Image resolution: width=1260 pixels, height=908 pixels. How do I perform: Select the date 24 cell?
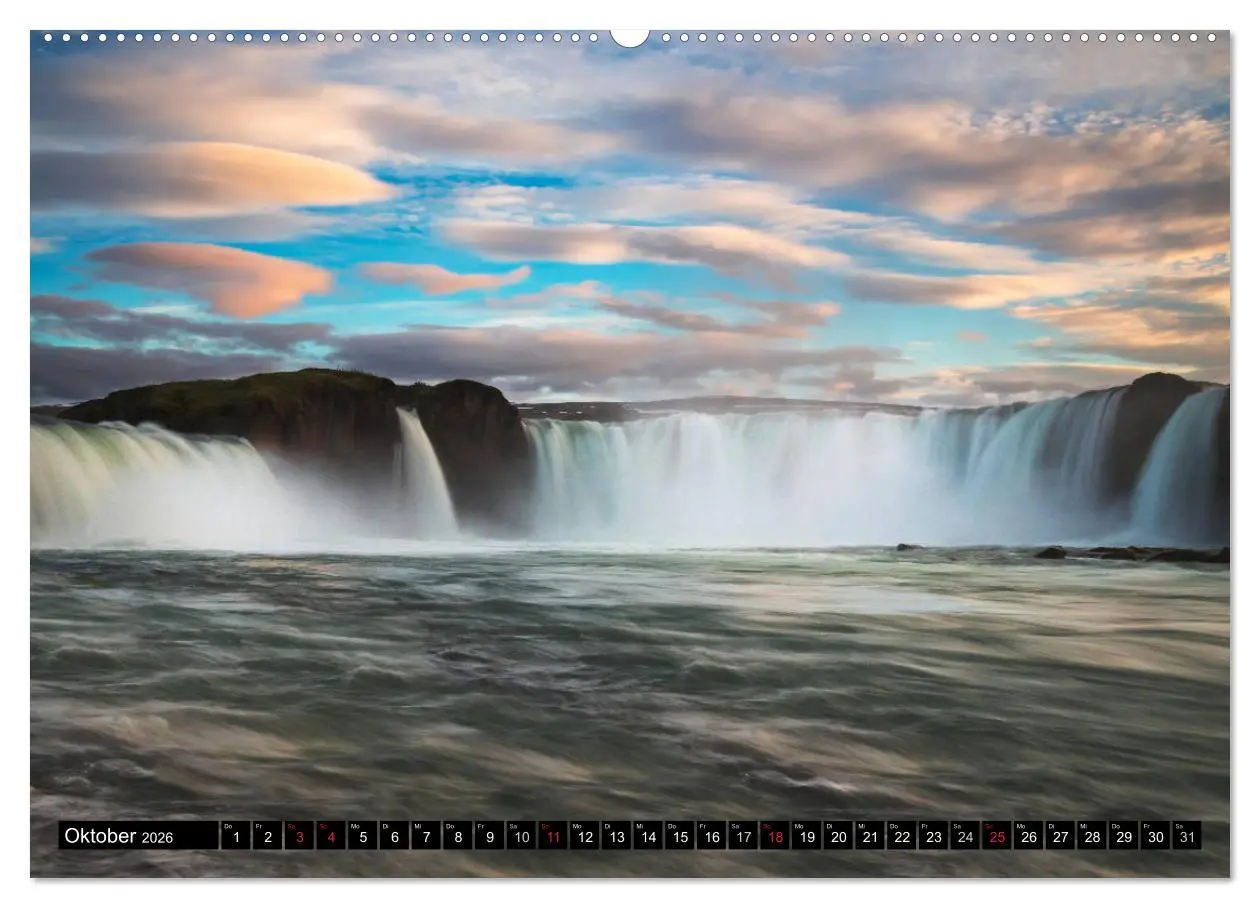tap(965, 836)
